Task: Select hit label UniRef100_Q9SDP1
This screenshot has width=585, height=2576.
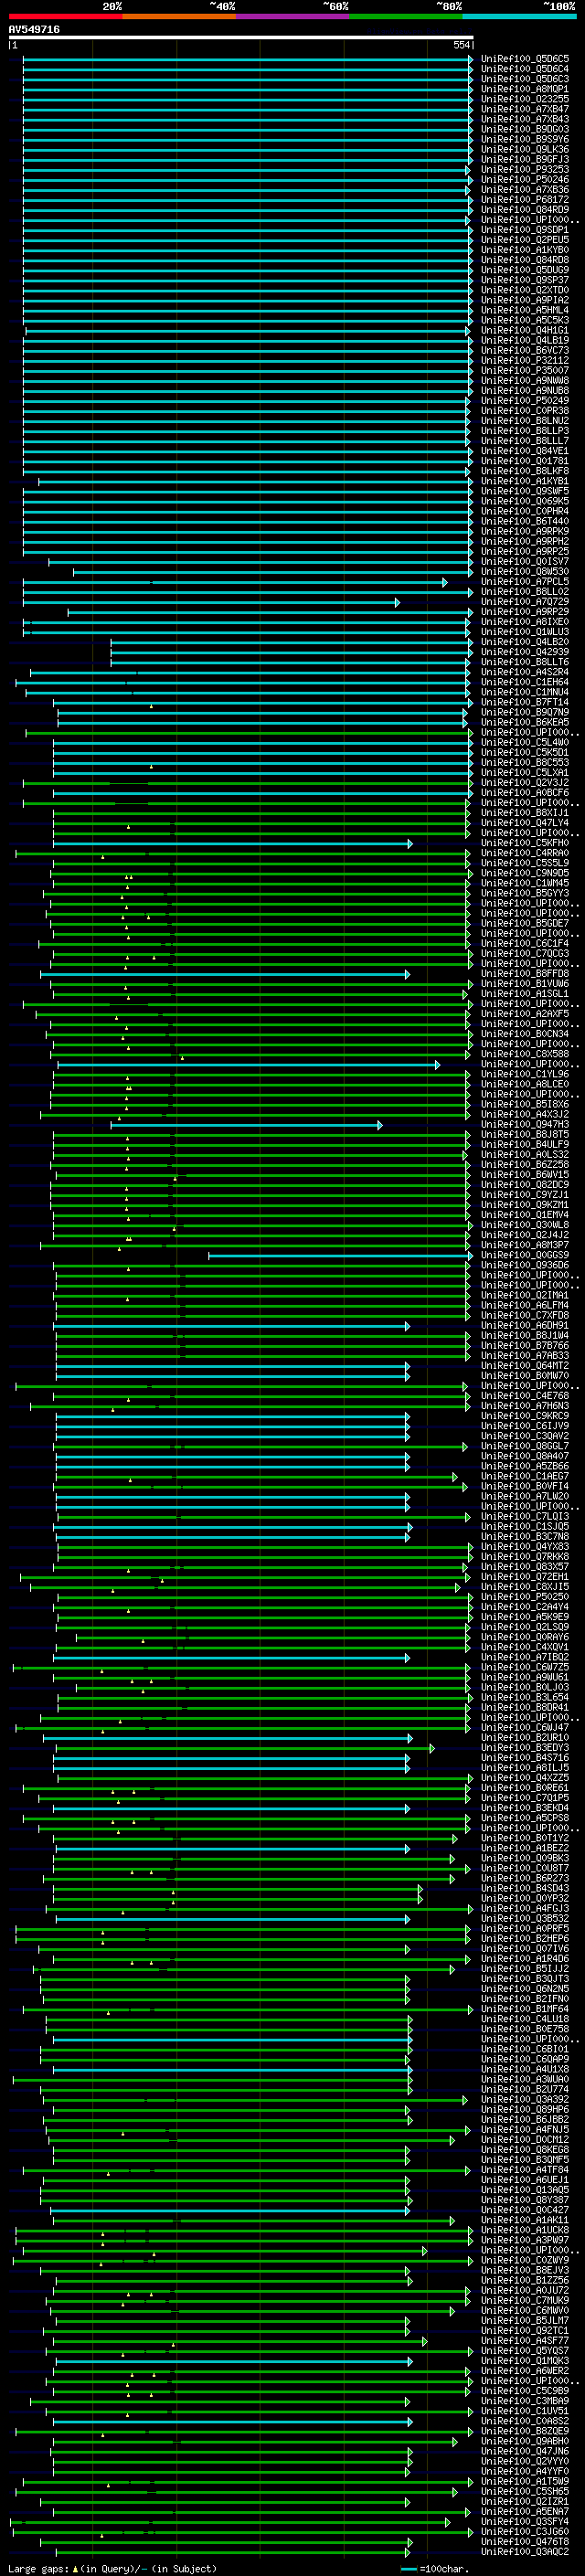Action: click(525, 231)
